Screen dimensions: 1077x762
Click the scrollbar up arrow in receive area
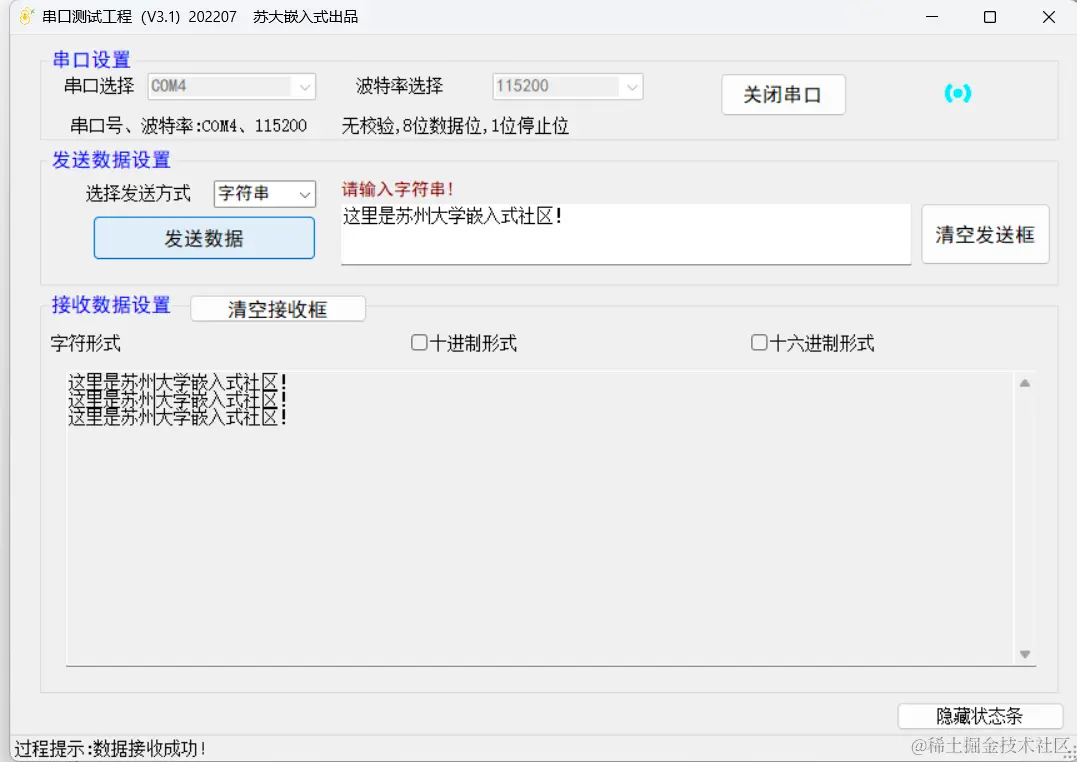[1024, 381]
